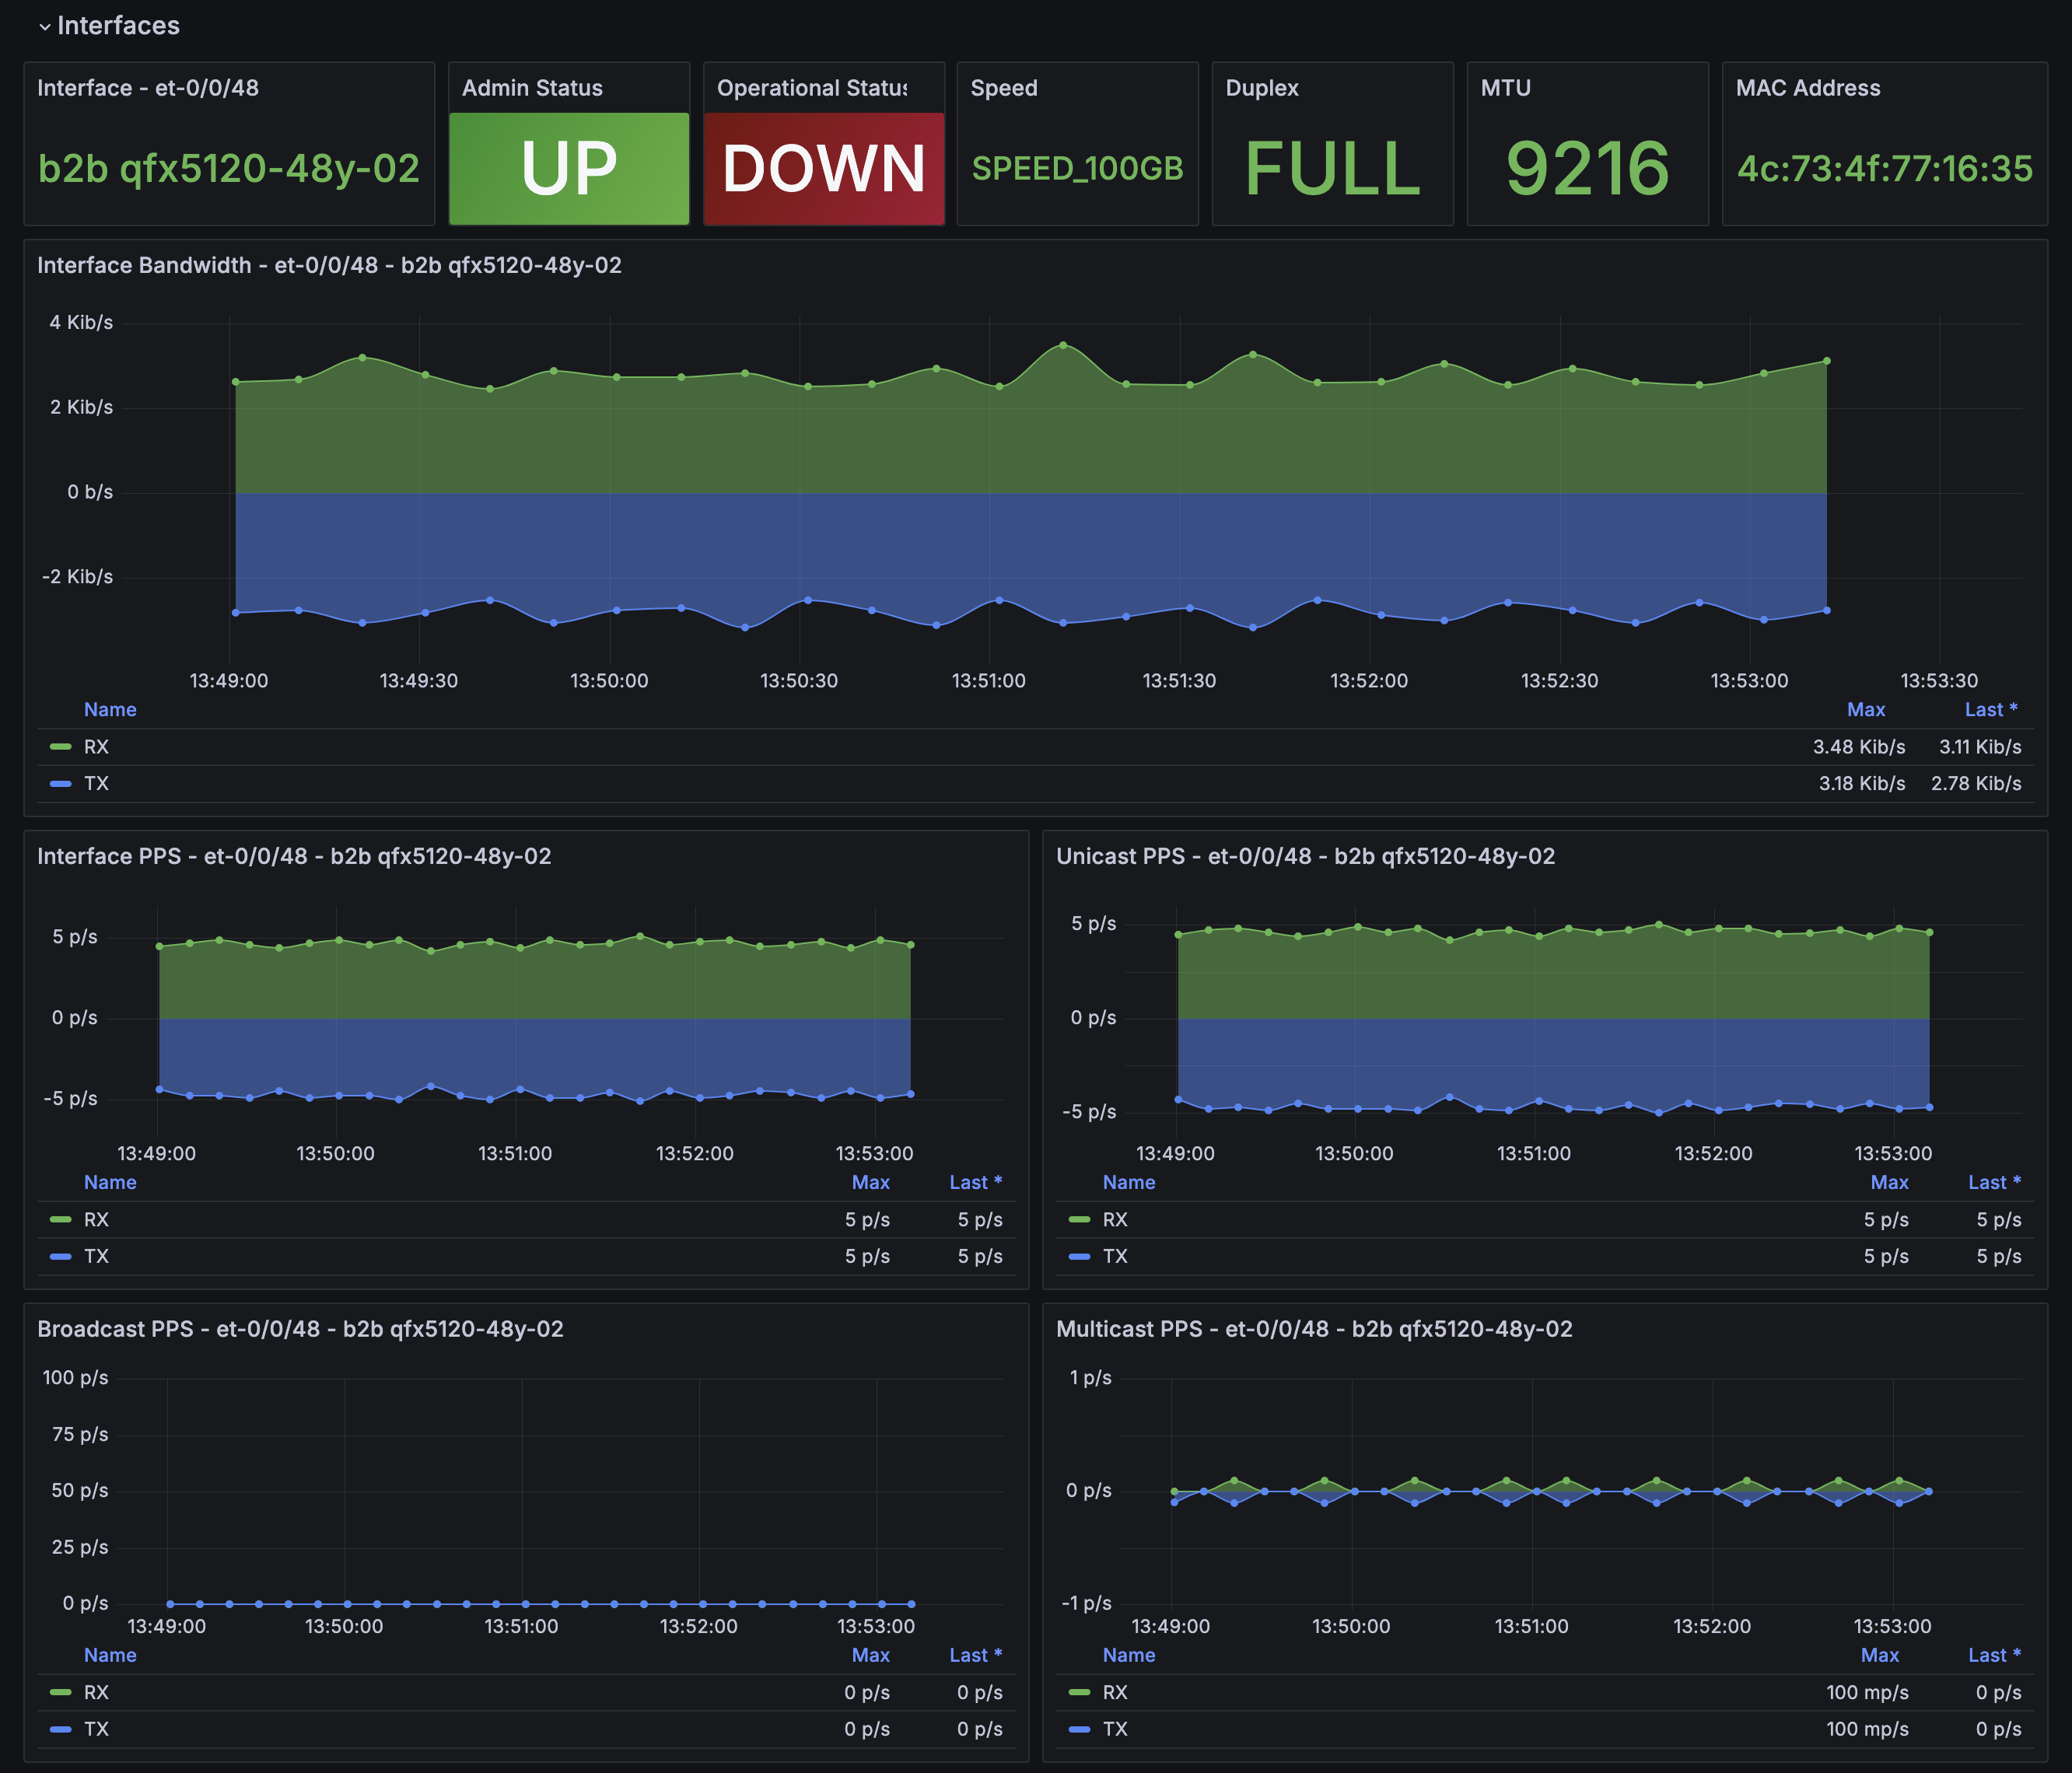Open the Speed panel title
The height and width of the screenshot is (1773, 2072).
point(1004,88)
